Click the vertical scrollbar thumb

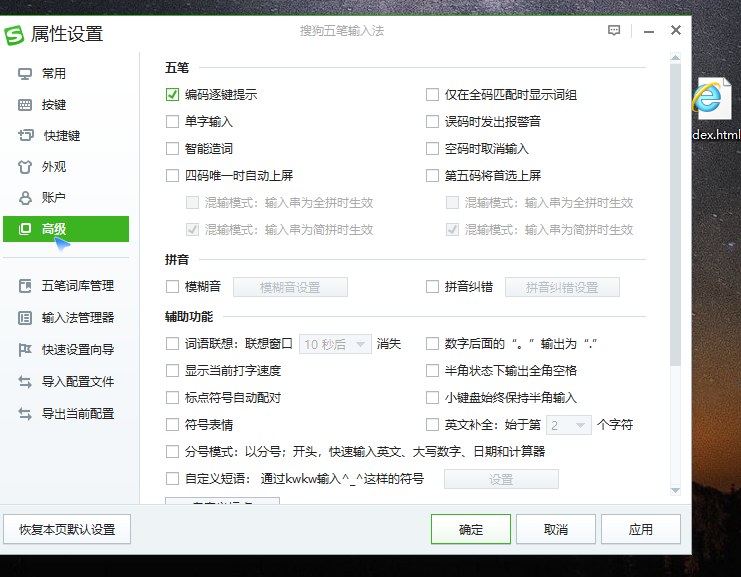(x=675, y=215)
